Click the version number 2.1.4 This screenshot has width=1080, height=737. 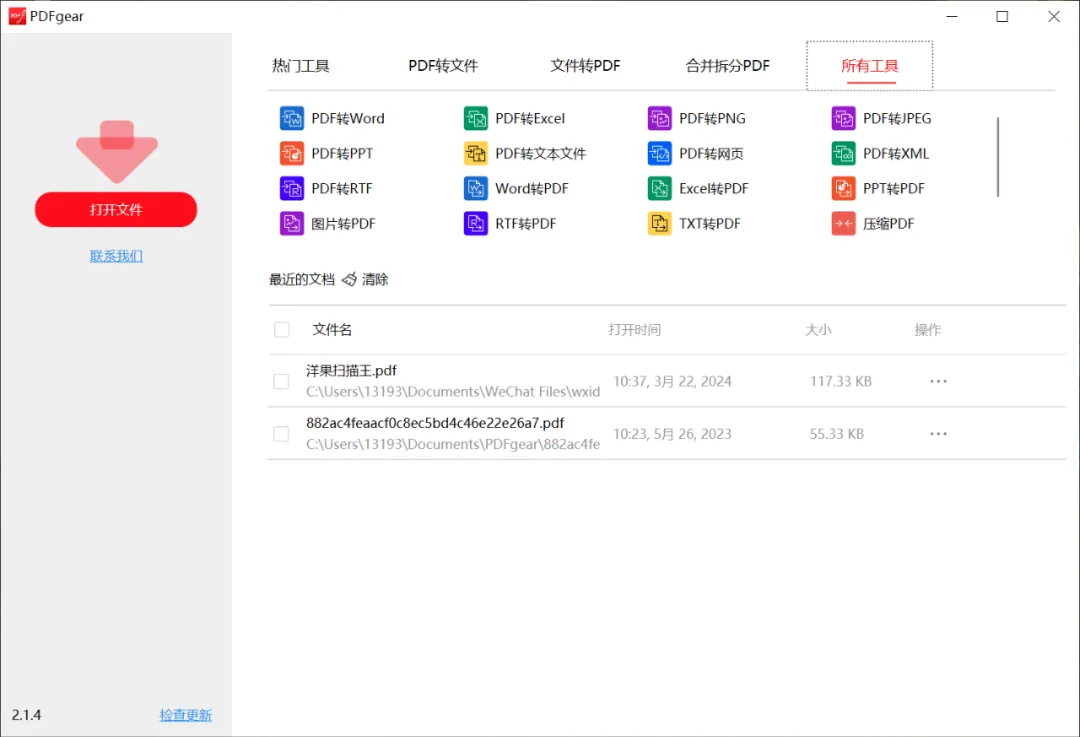tap(26, 715)
